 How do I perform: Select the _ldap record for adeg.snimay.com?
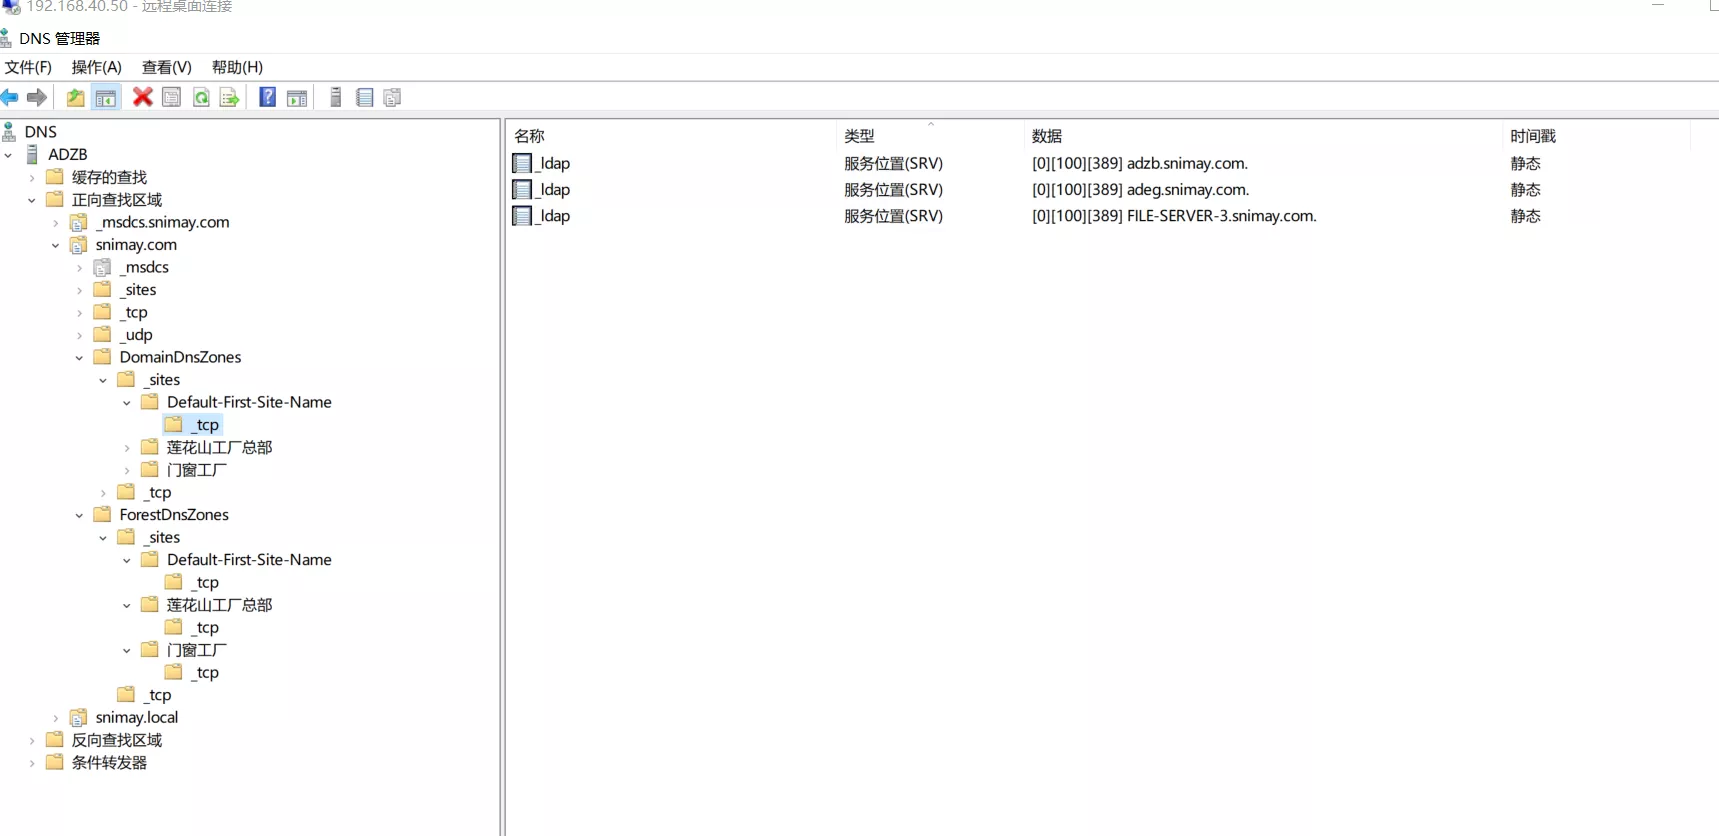[555, 190]
